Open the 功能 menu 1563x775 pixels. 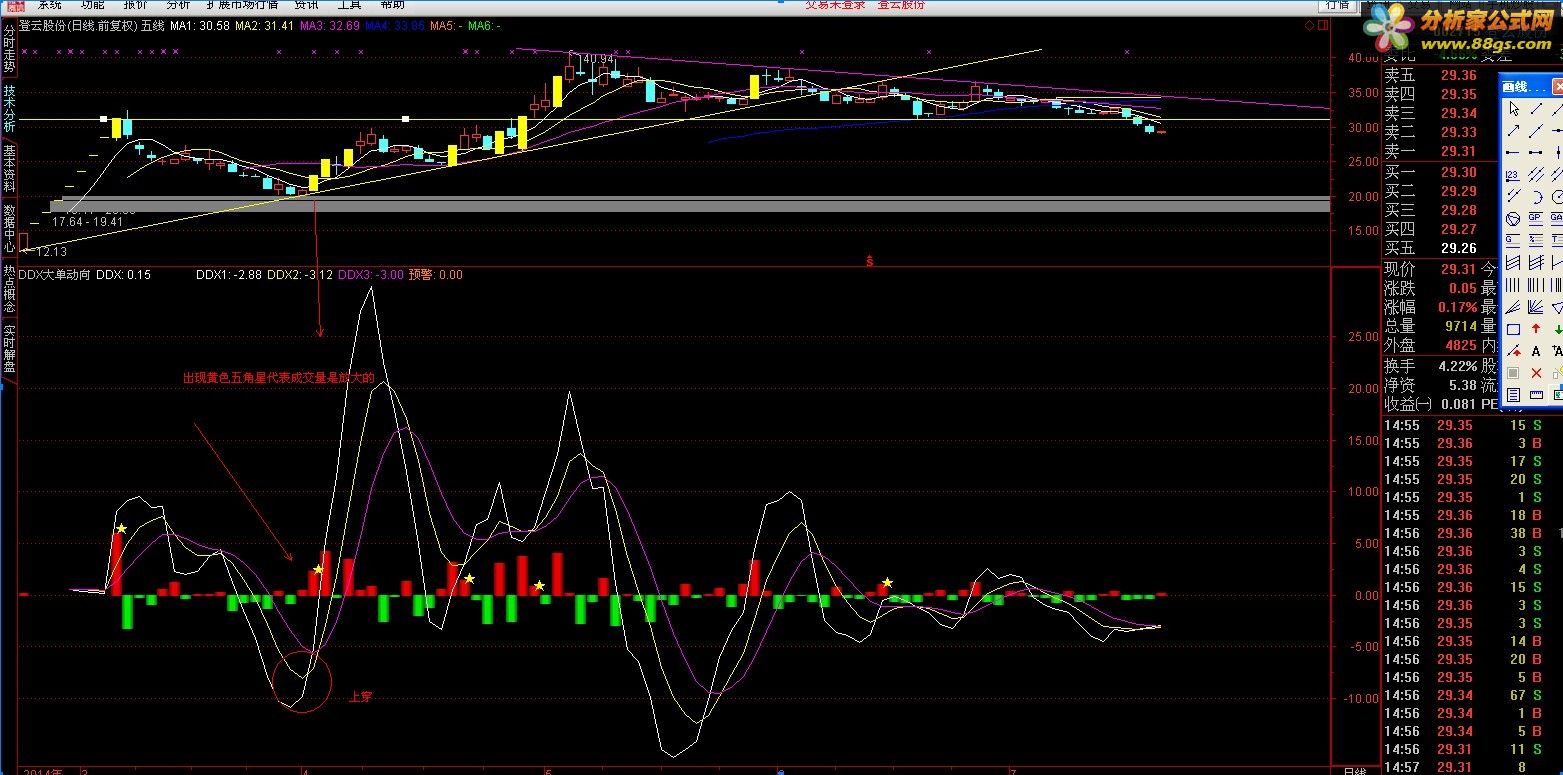93,5
